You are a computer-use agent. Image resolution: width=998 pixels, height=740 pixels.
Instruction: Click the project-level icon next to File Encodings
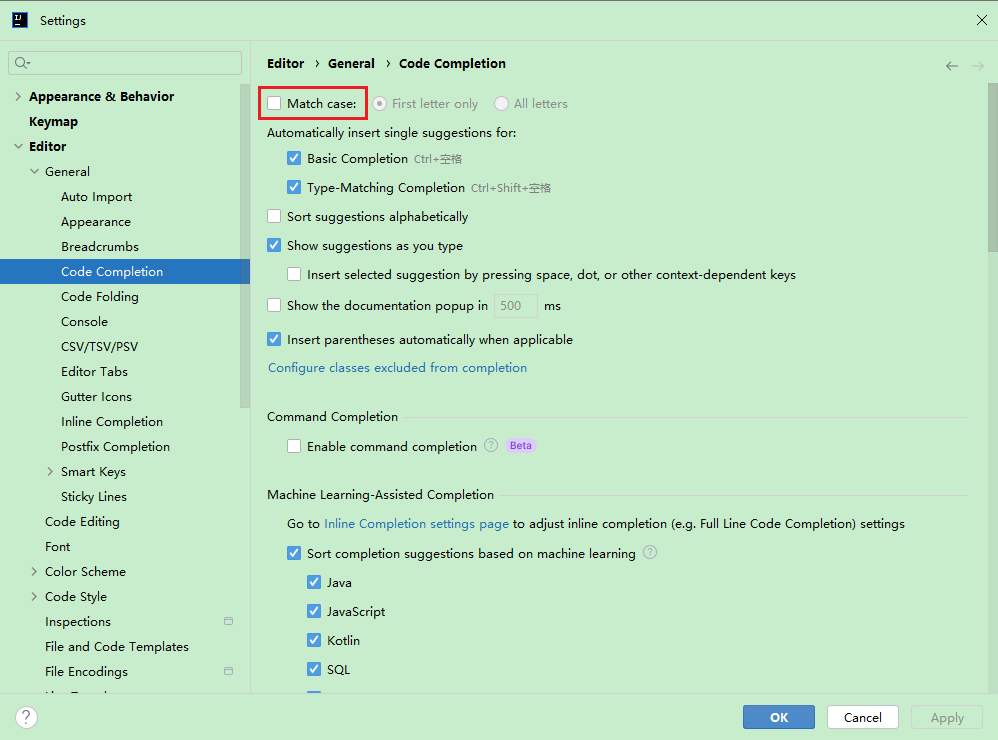(228, 672)
